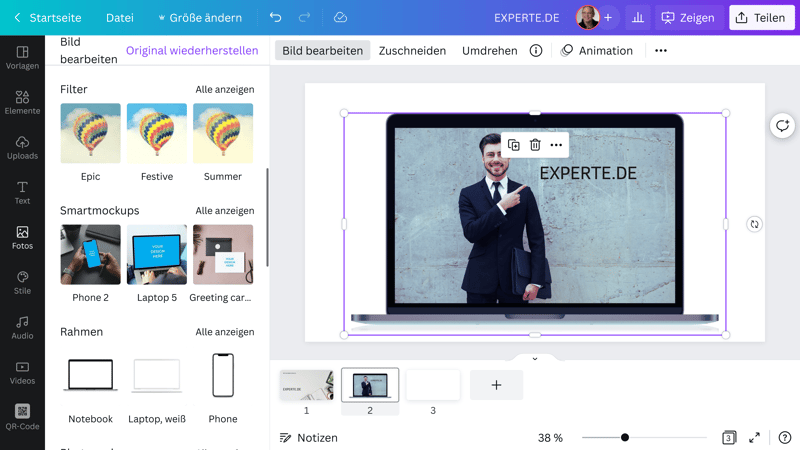Select the Laptop, weiß frame
800x450 pixels.
(157, 376)
